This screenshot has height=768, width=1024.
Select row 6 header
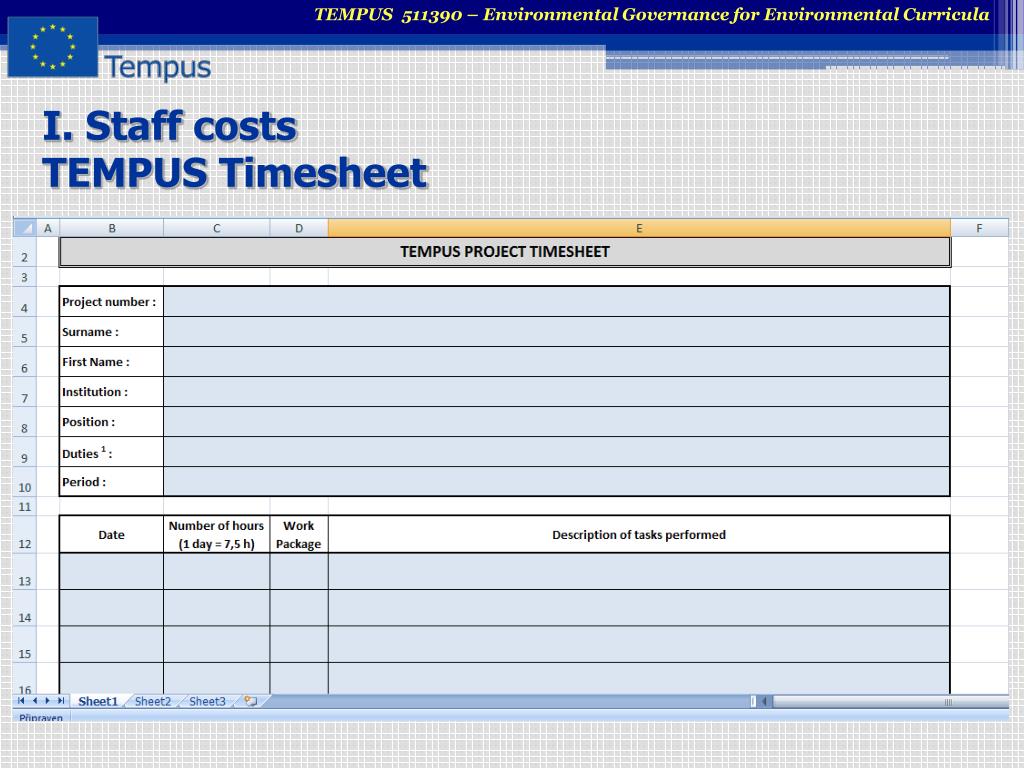[x=25, y=362]
